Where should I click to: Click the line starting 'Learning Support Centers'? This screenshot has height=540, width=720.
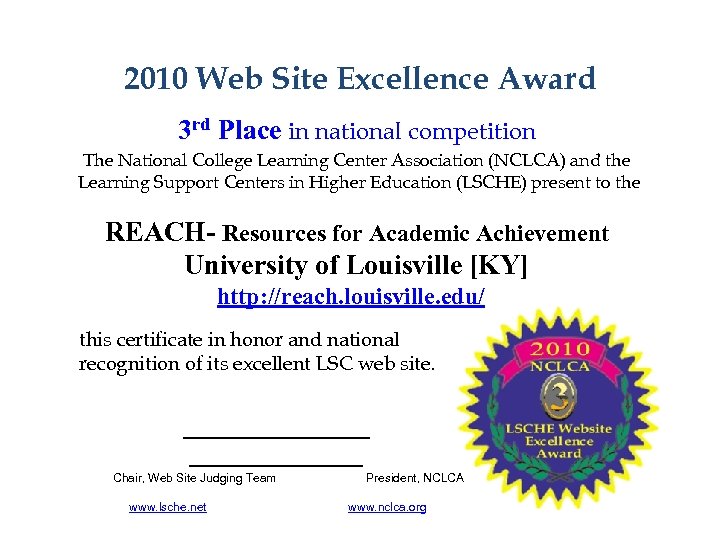click(359, 183)
